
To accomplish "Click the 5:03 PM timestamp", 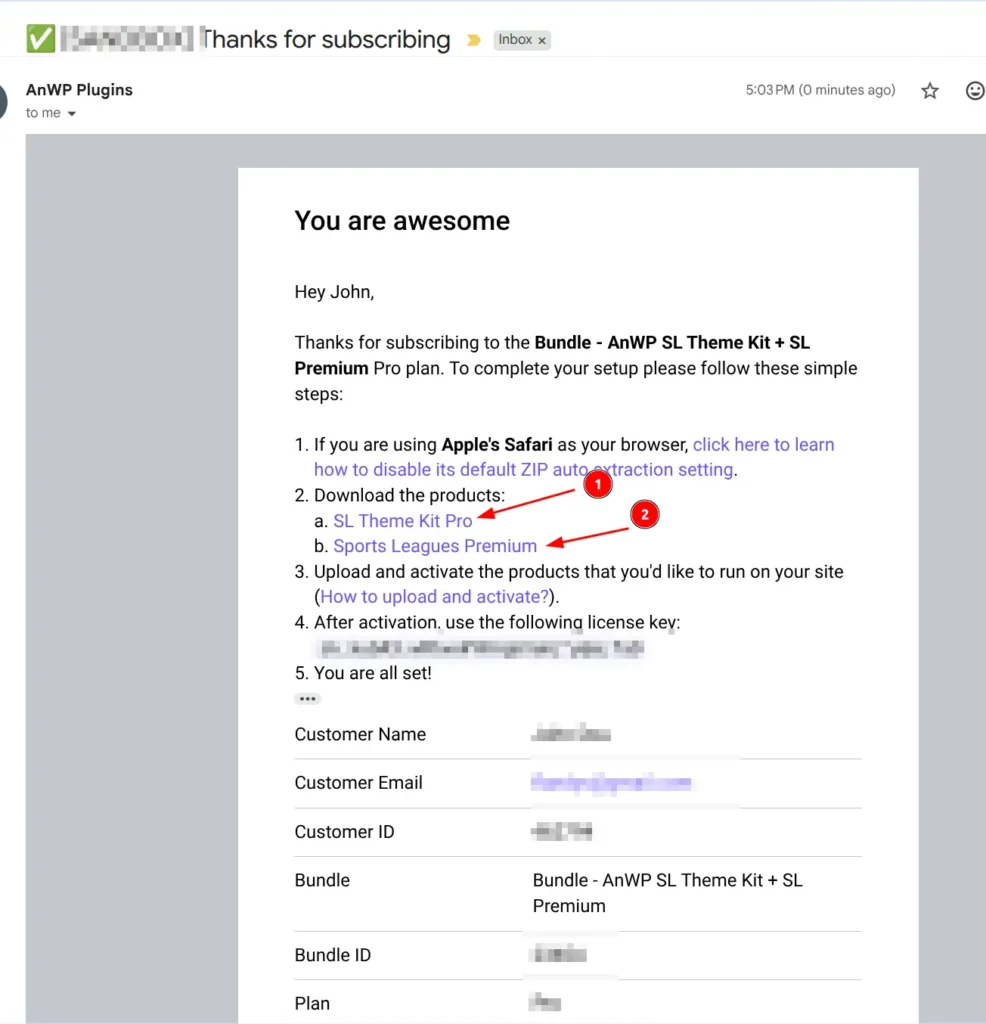I will 820,90.
